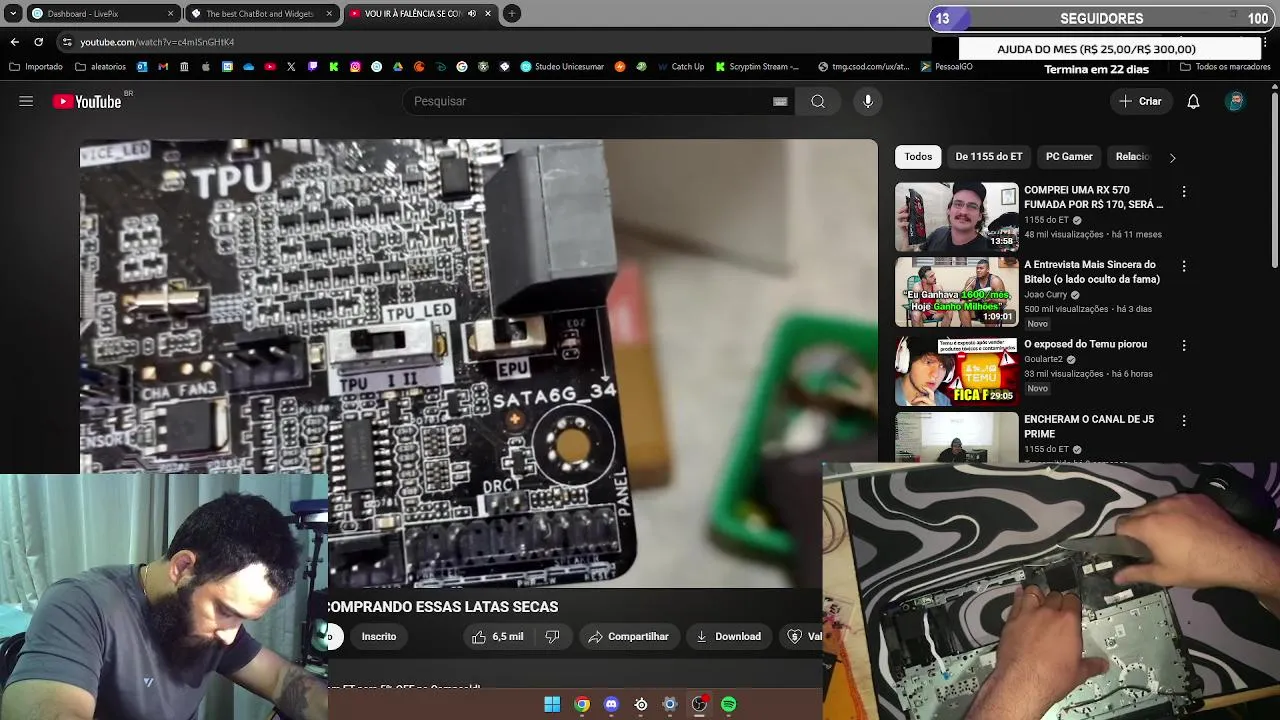Open title O exposed do Temu piorou
This screenshot has width=1280, height=720.
1085,344
